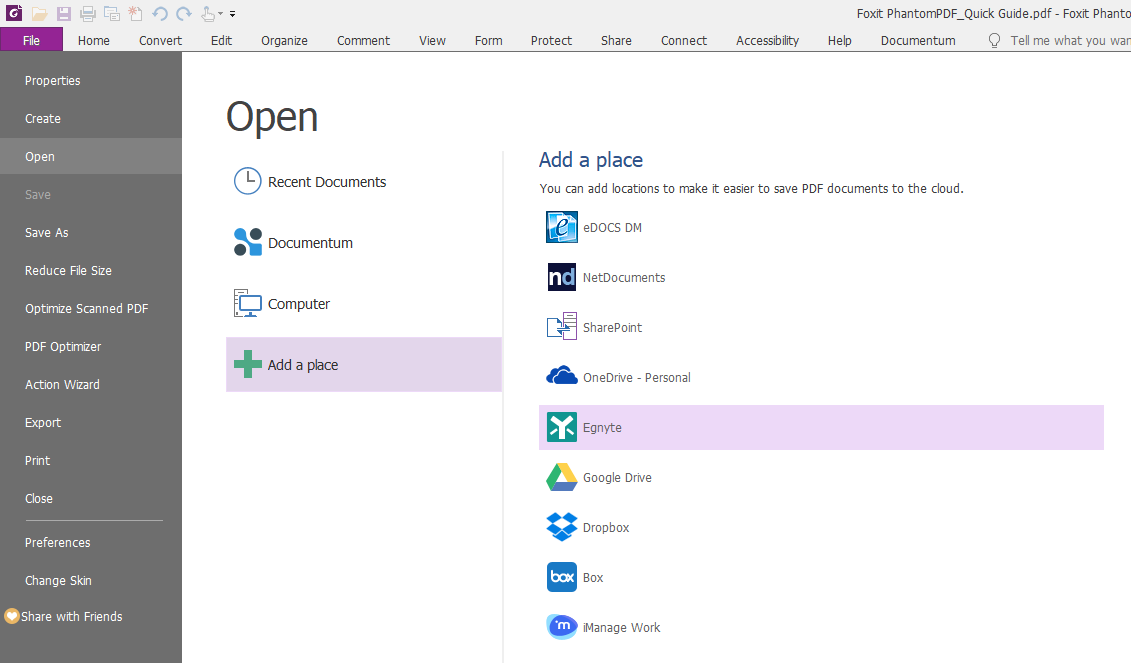Viewport: 1131px width, 663px height.
Task: Expand the Hand tool dropdown arrow
Action: pyautogui.click(x=220, y=13)
